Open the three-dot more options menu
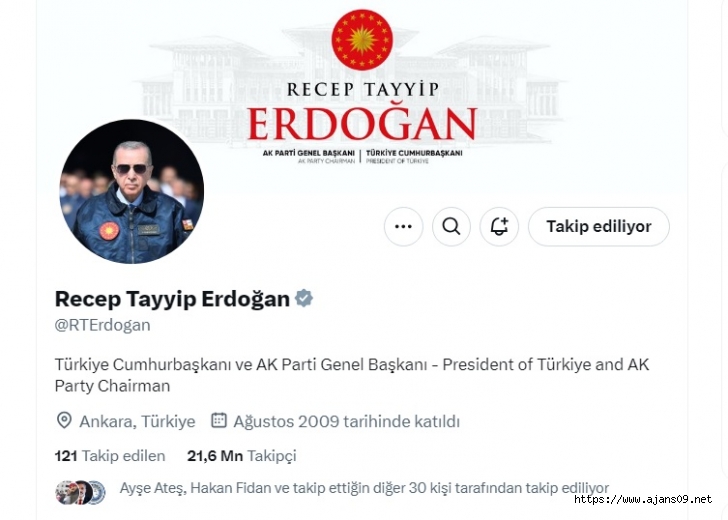Screen dimensions: 728x520 403,227
